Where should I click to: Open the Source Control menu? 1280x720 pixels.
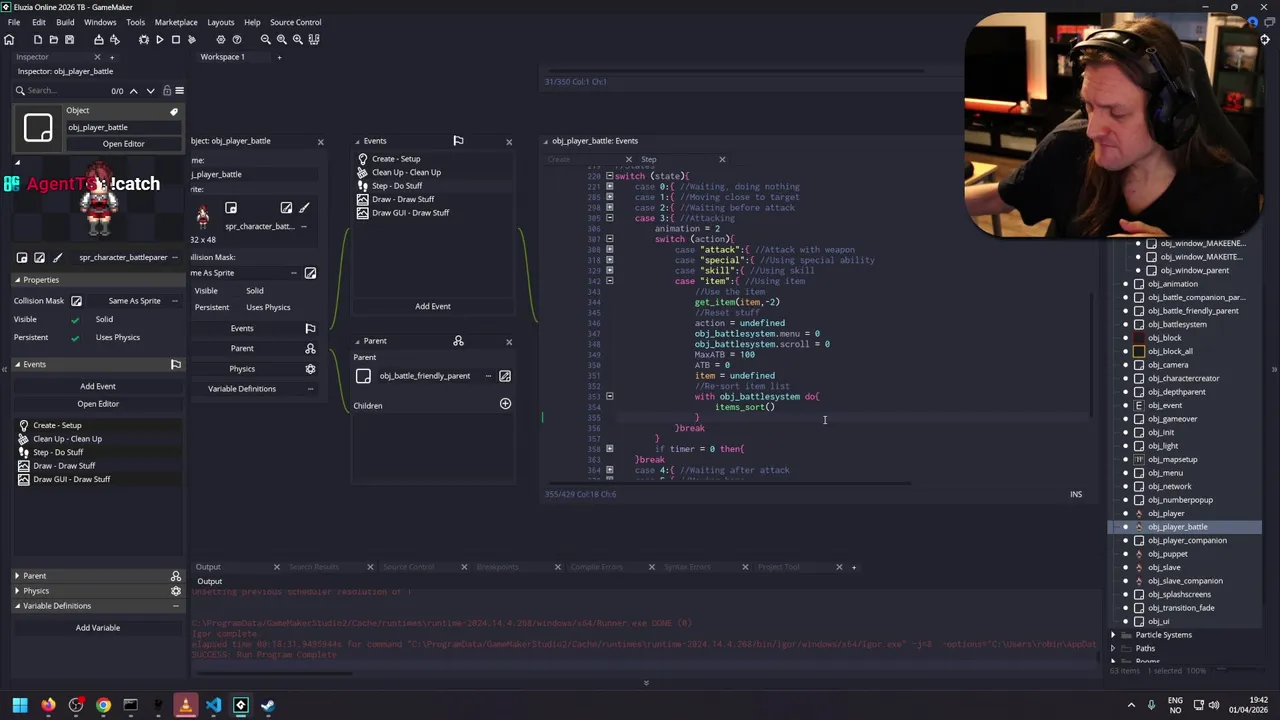[296, 22]
